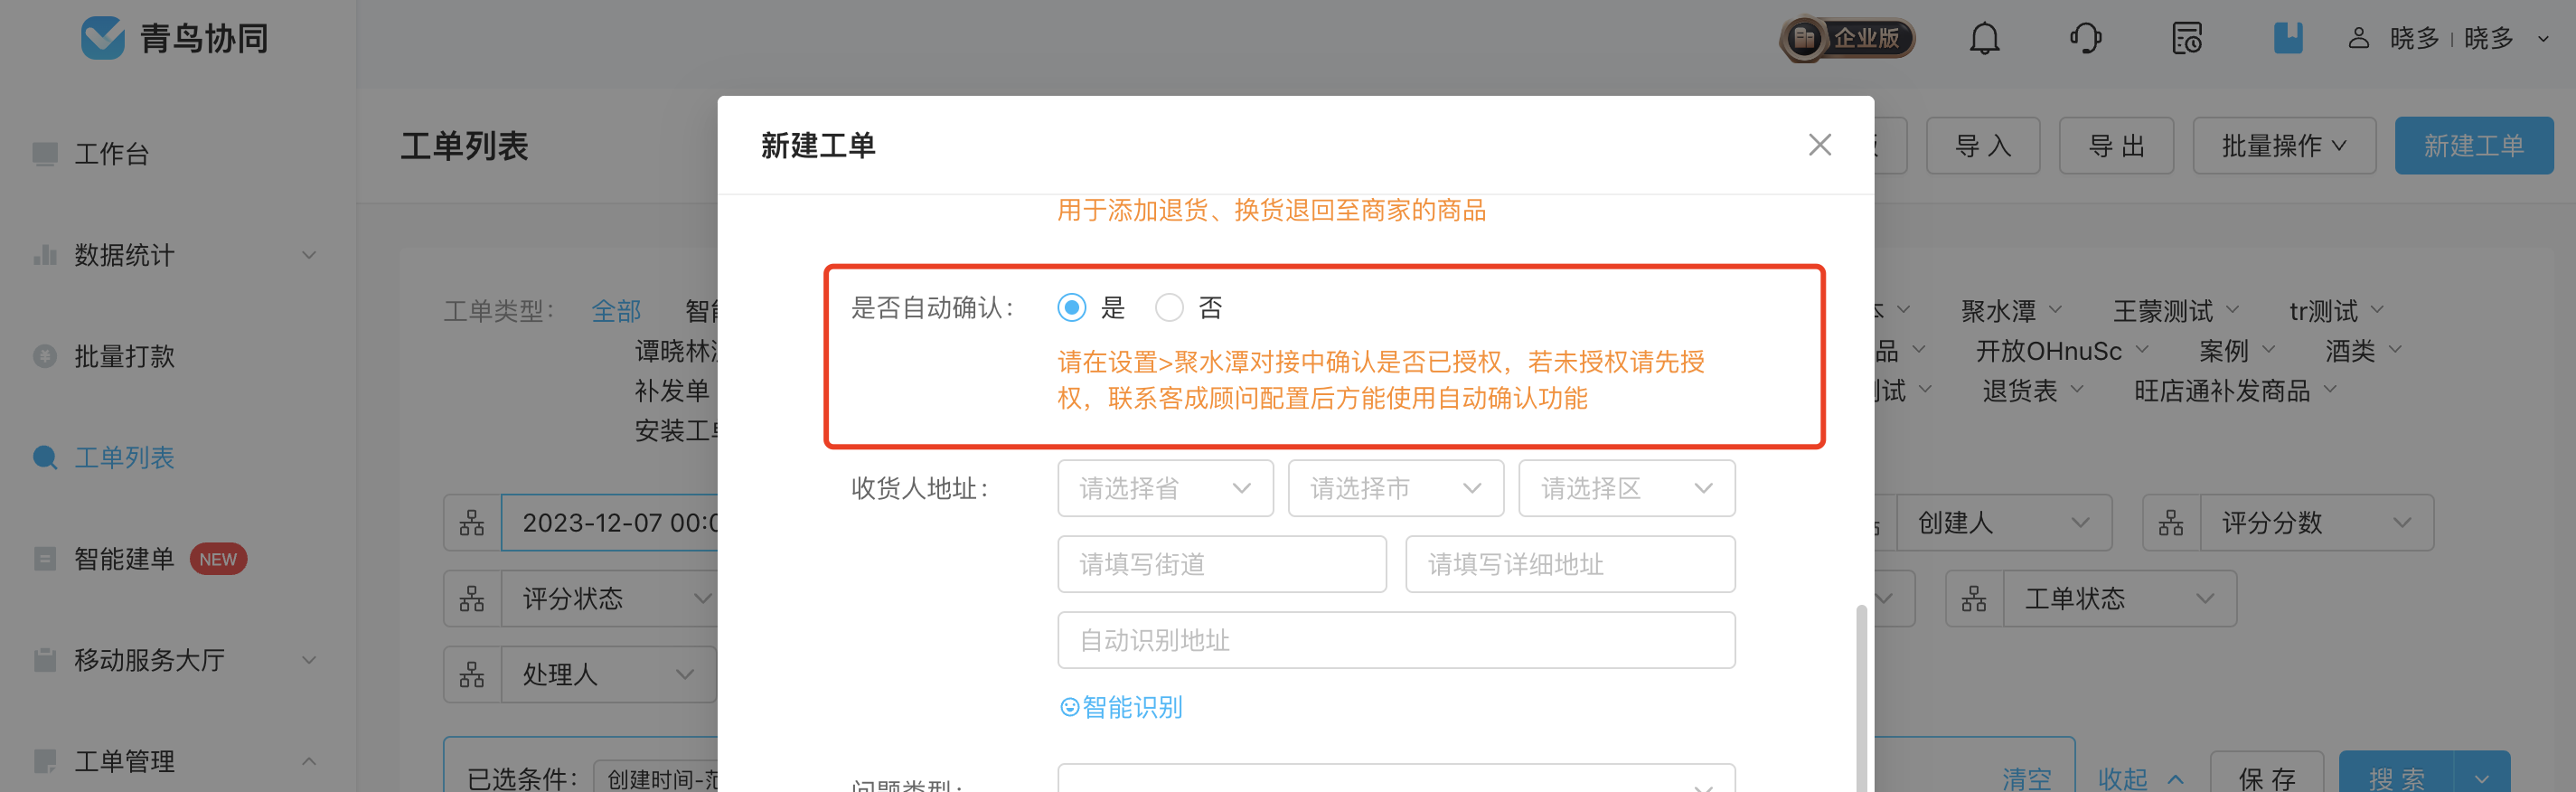The height and width of the screenshot is (792, 2576).
Task: Open the 评分状态 filter dropdown
Action: point(609,598)
